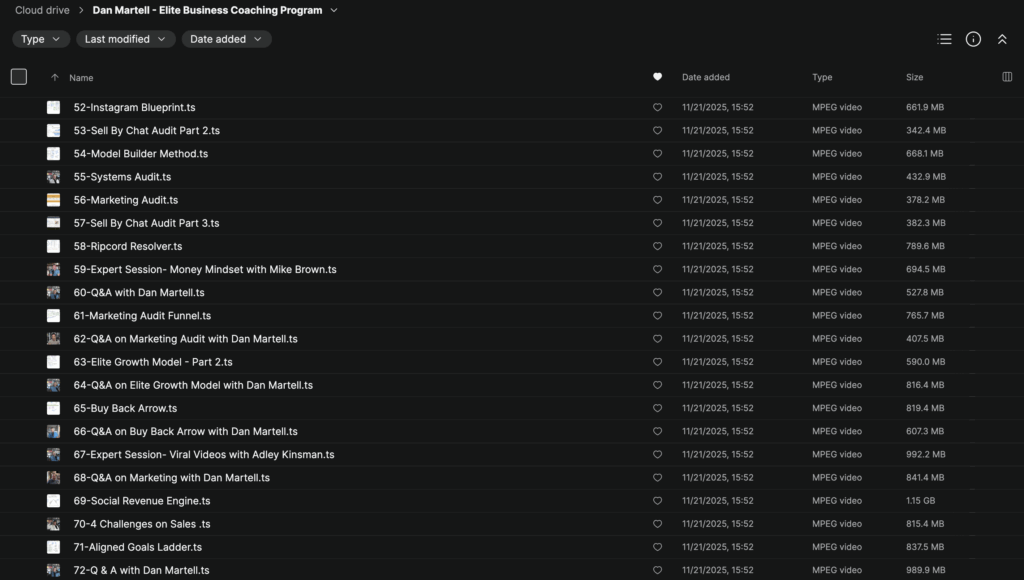This screenshot has width=1024, height=580.
Task: Open the Type filter dropdown
Action: (x=41, y=39)
